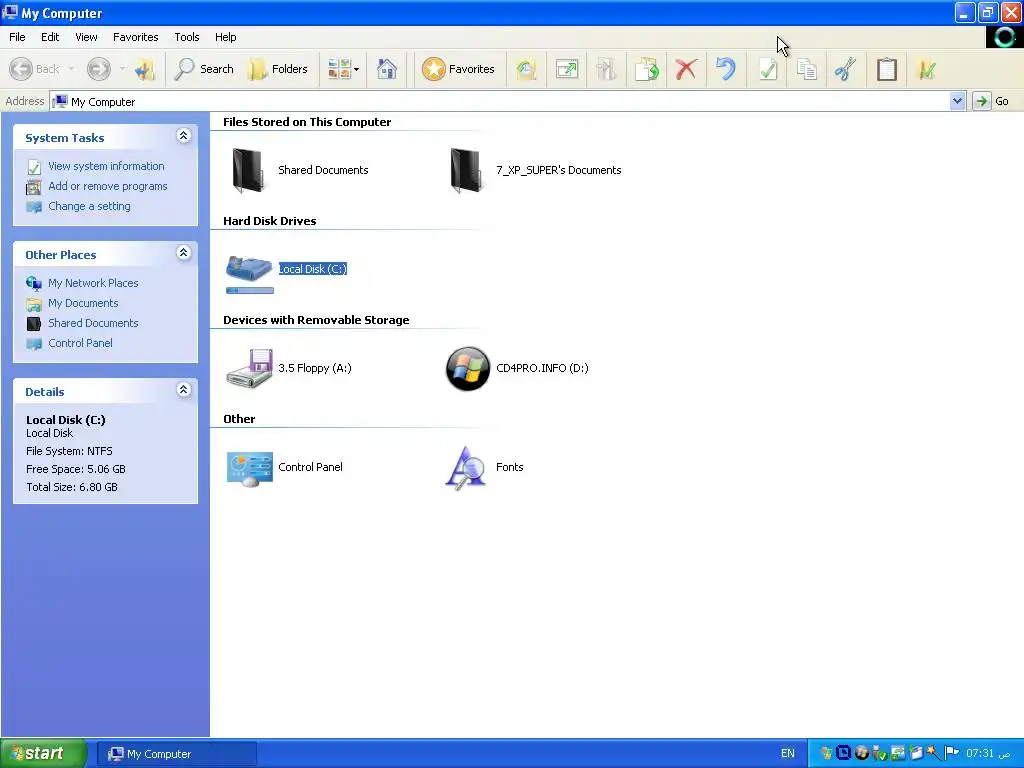The height and width of the screenshot is (768, 1024).
Task: Click Add or remove programs link
Action: click(108, 186)
